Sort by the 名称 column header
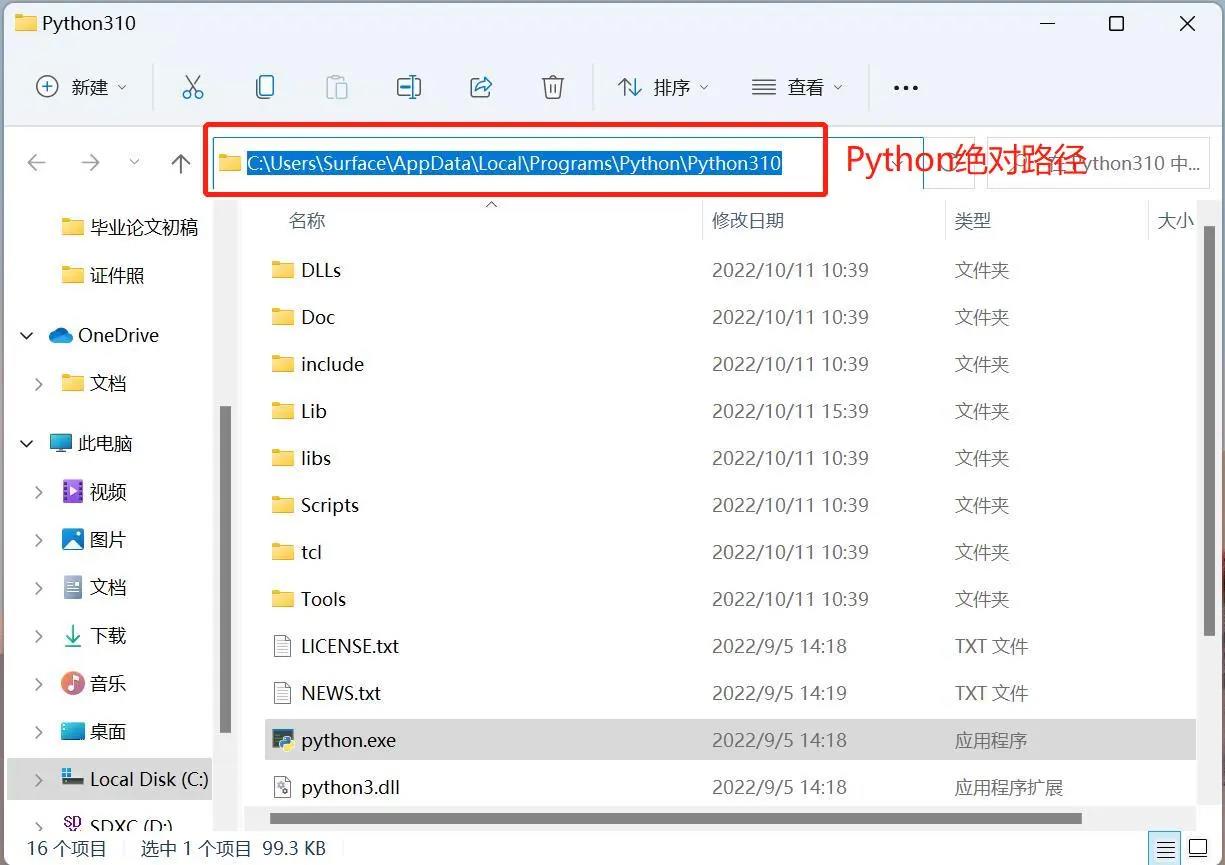 (x=307, y=221)
